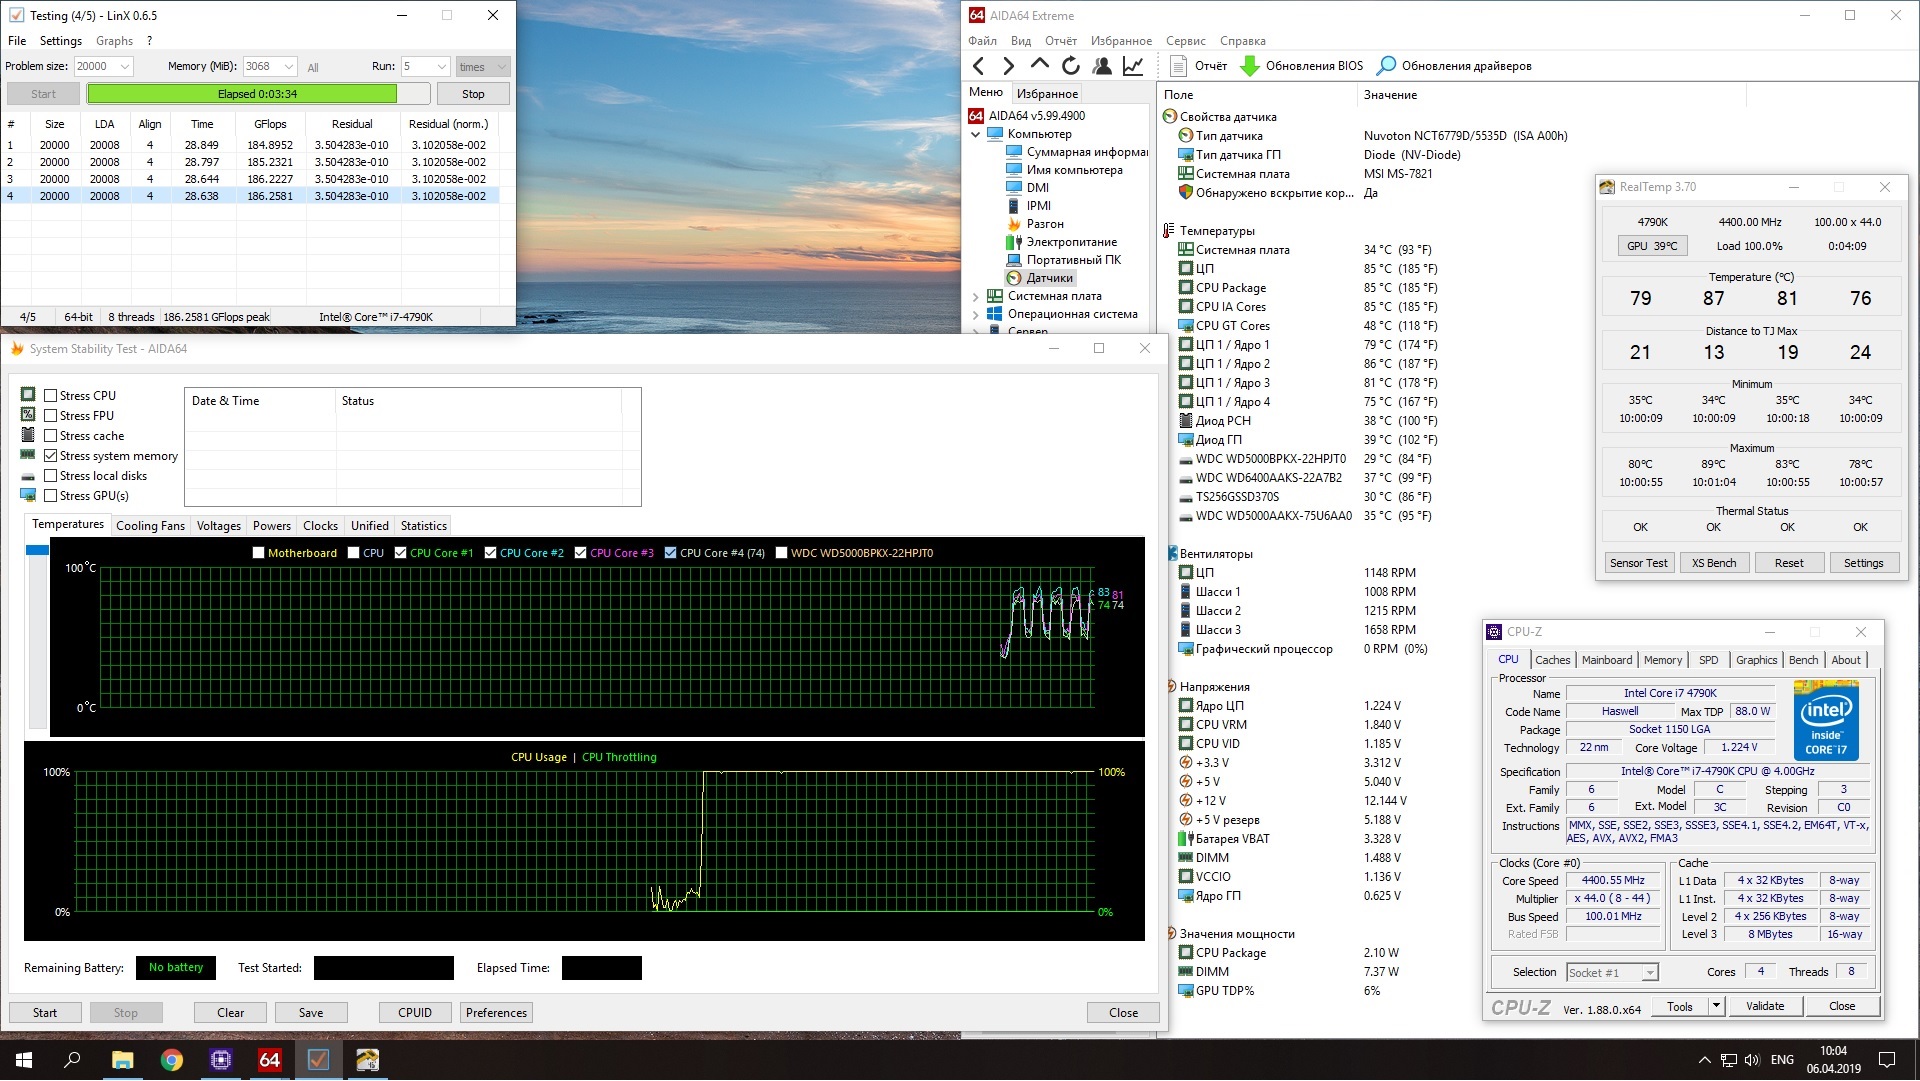Click RealTemp Sensor Test button

point(1638,563)
